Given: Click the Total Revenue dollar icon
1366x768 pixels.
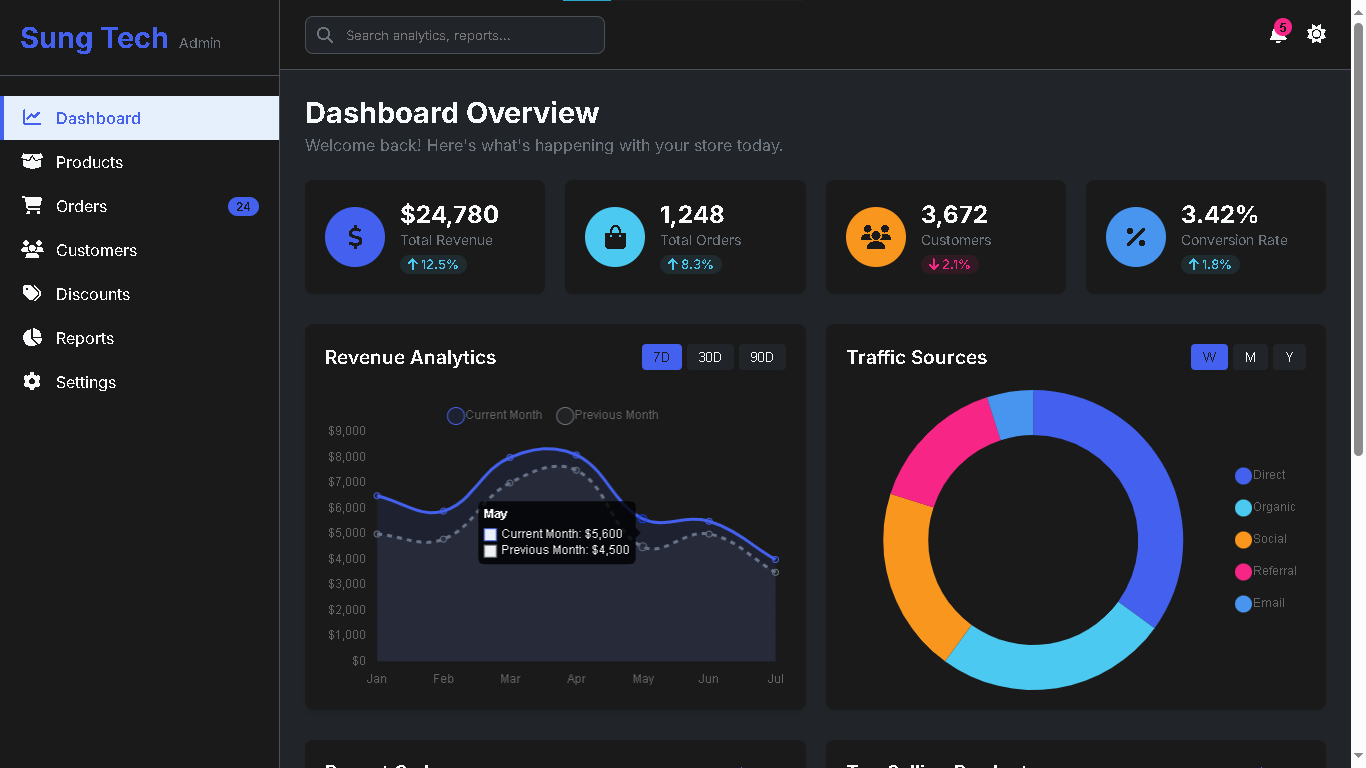Looking at the screenshot, I should [355, 237].
